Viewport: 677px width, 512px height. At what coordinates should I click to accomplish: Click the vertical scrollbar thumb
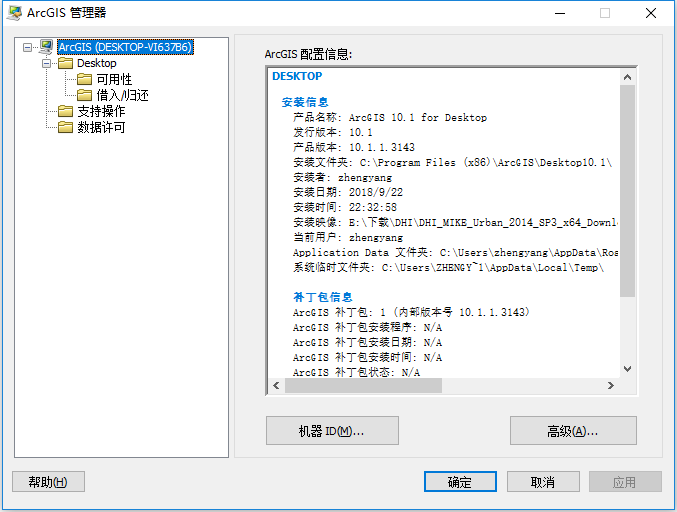(x=627, y=191)
